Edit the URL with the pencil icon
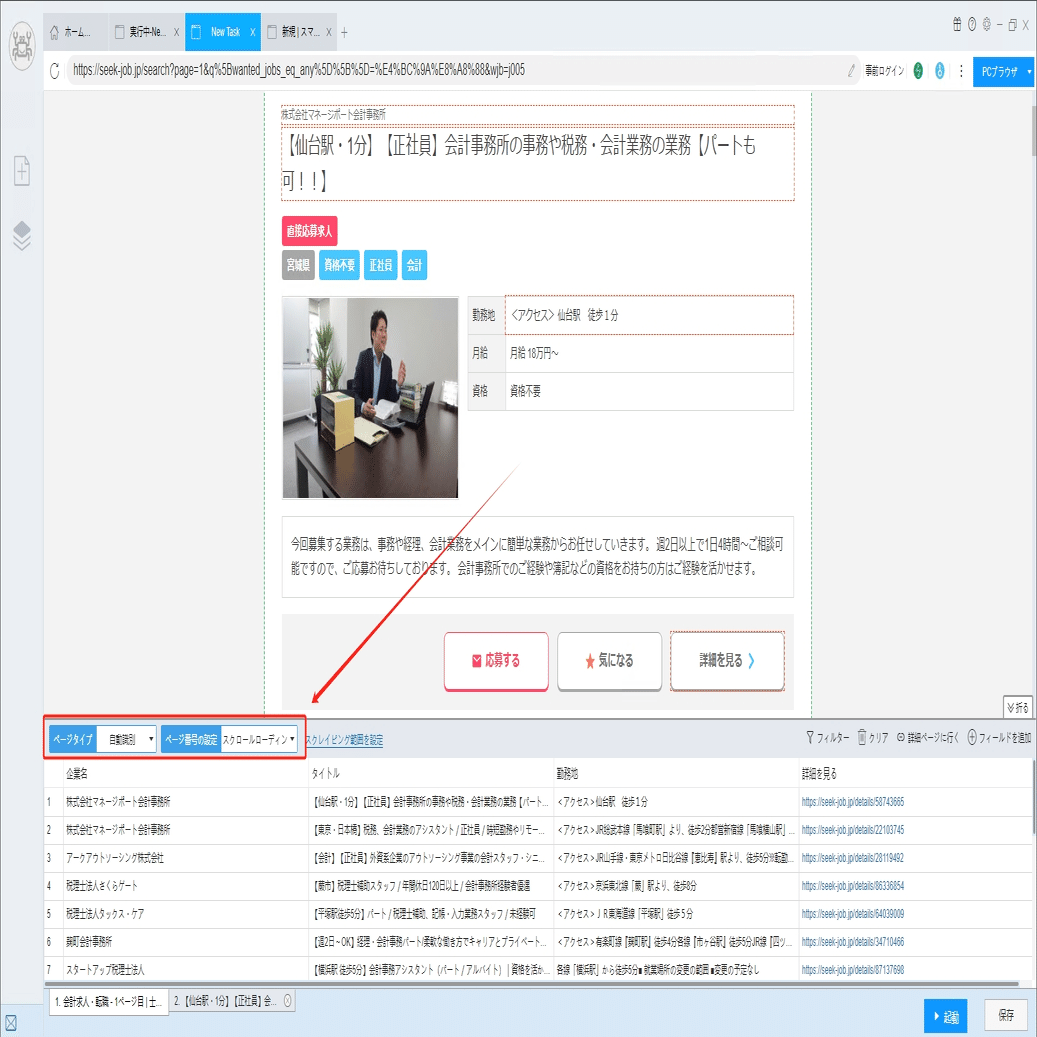The width and height of the screenshot is (1037, 1037). 851,70
